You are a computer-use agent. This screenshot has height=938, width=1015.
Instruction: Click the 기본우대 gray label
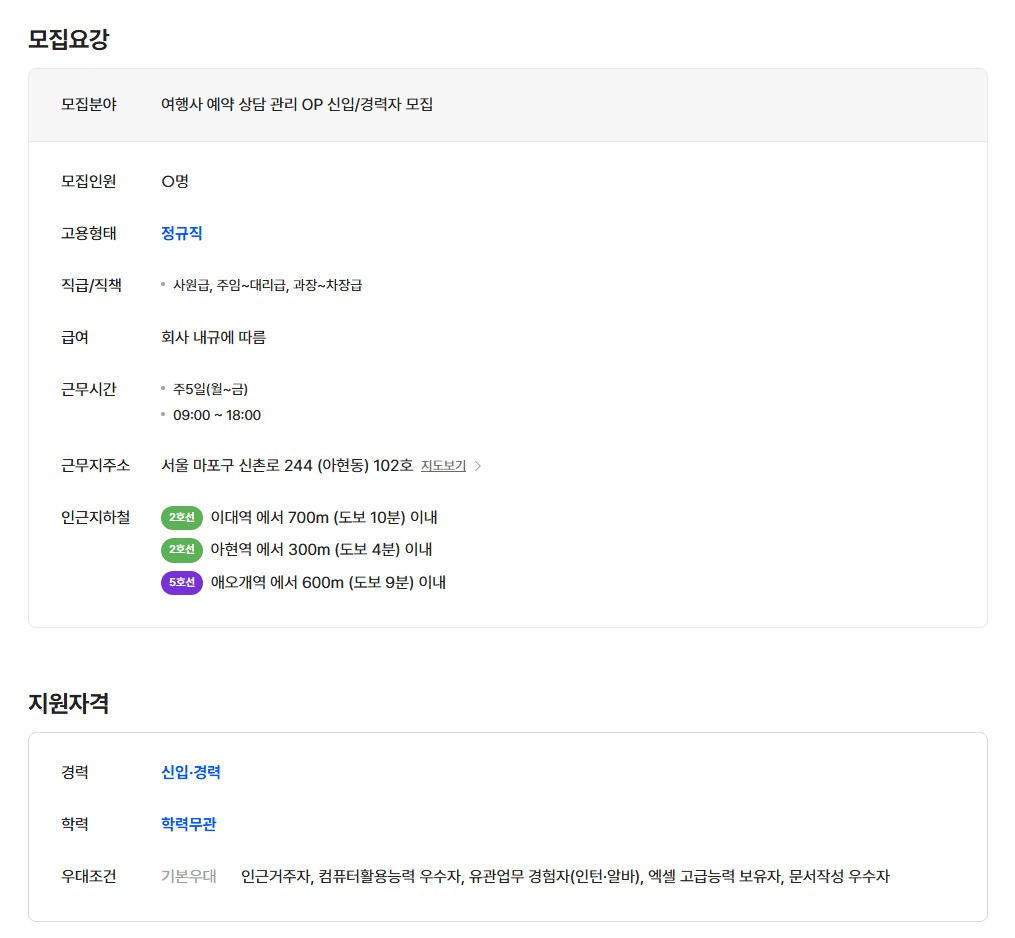tap(189, 876)
